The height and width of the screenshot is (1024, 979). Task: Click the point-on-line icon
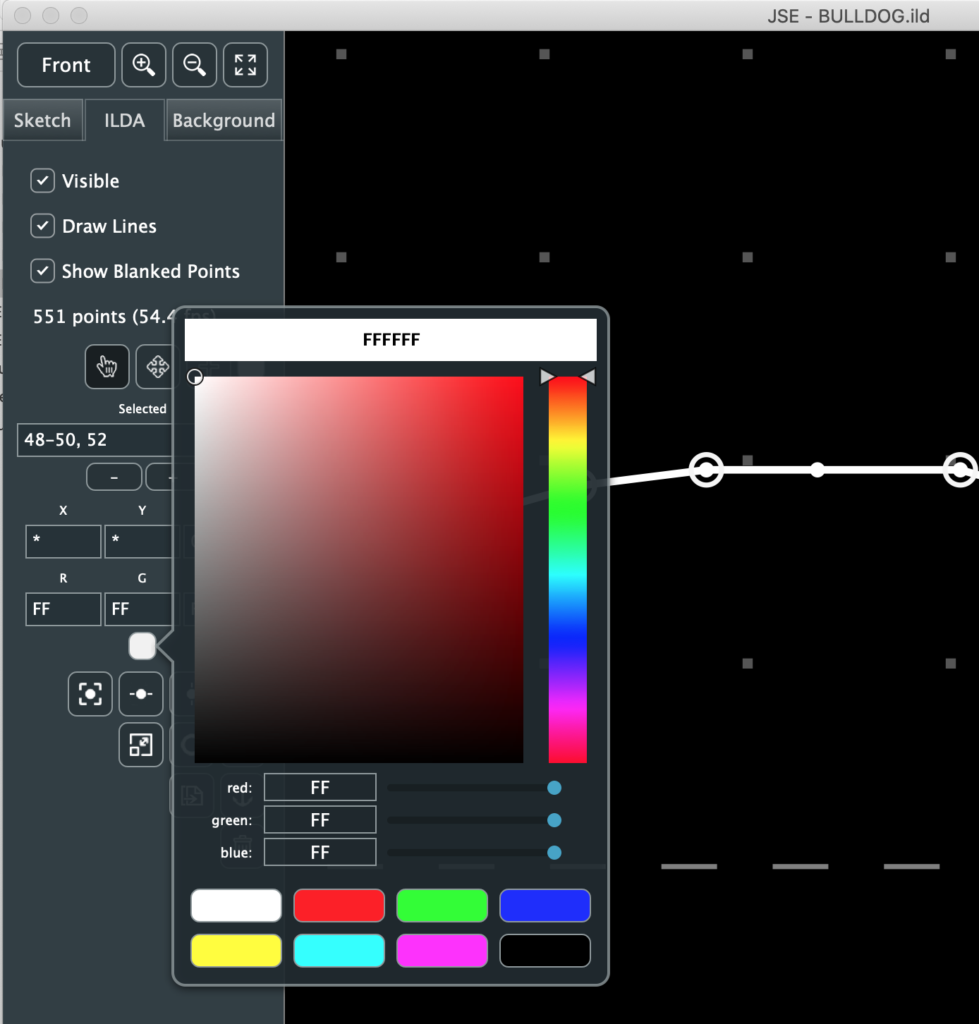(141, 694)
